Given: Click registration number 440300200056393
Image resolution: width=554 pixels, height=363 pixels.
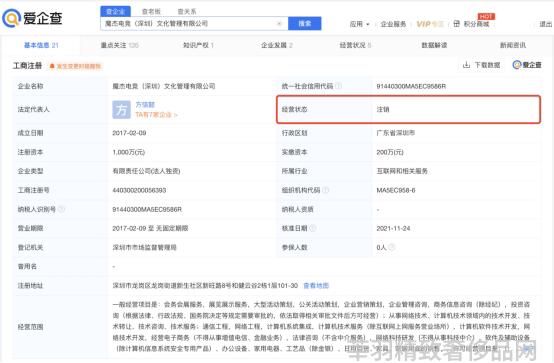Looking at the screenshot, I should tap(139, 190).
